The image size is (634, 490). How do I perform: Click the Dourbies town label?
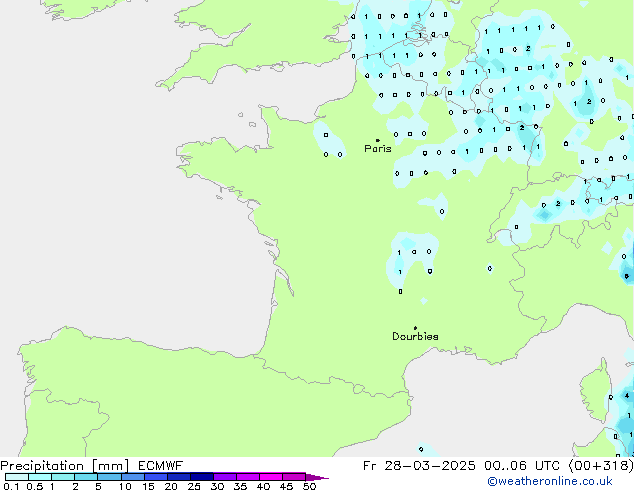(415, 336)
